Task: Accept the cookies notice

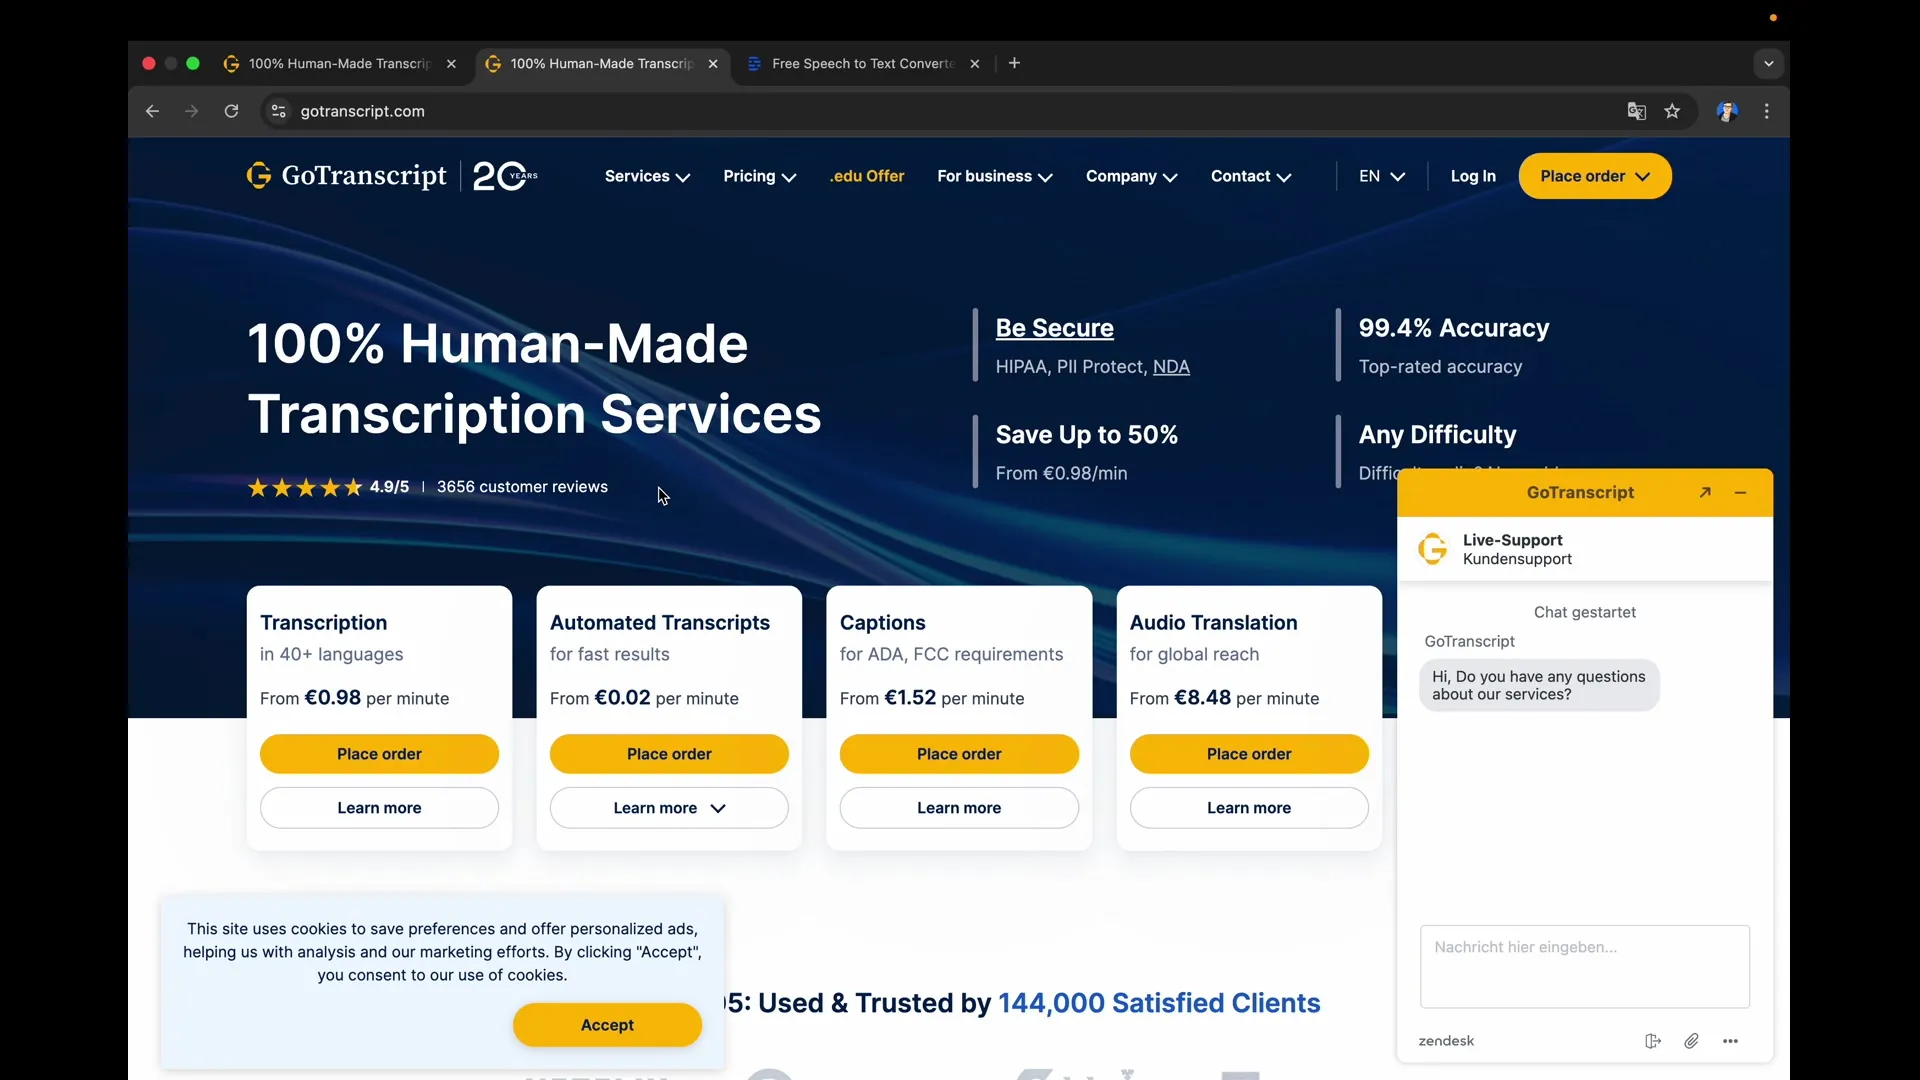Action: coord(607,1025)
